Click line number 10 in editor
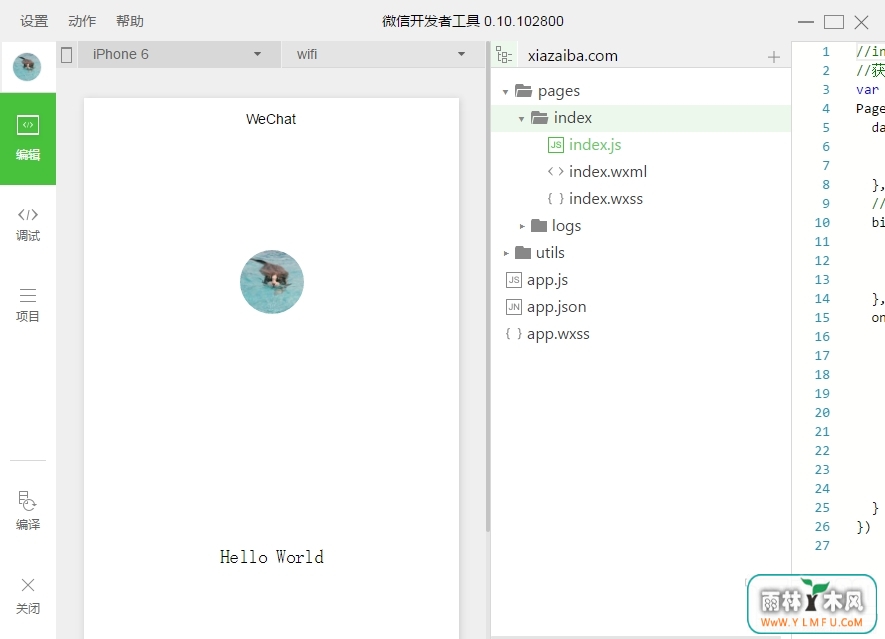The image size is (885, 639). [822, 222]
